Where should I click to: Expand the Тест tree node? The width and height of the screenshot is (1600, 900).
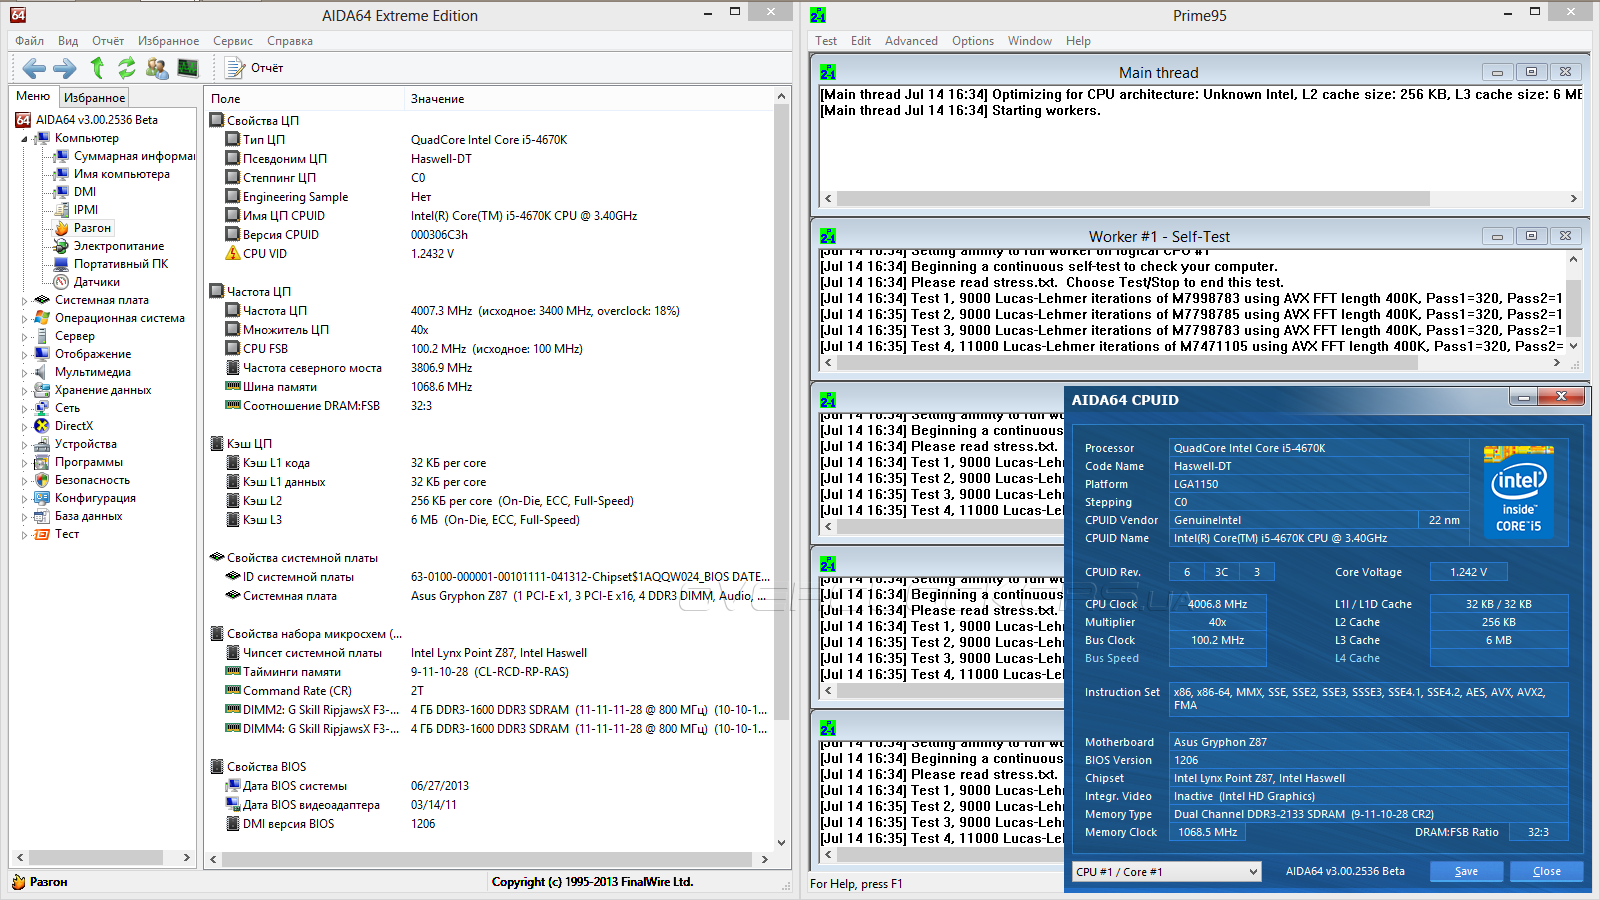point(25,535)
